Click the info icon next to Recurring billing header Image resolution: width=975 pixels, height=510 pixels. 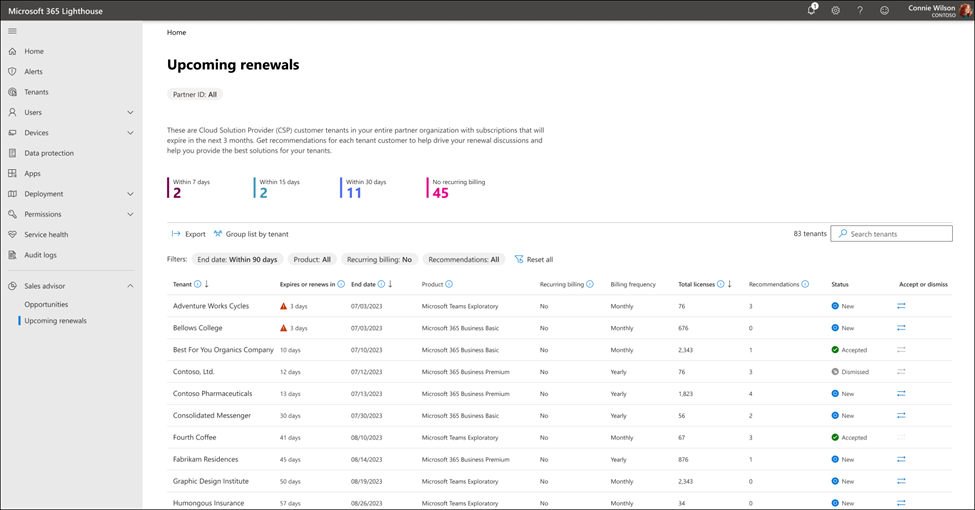589,284
